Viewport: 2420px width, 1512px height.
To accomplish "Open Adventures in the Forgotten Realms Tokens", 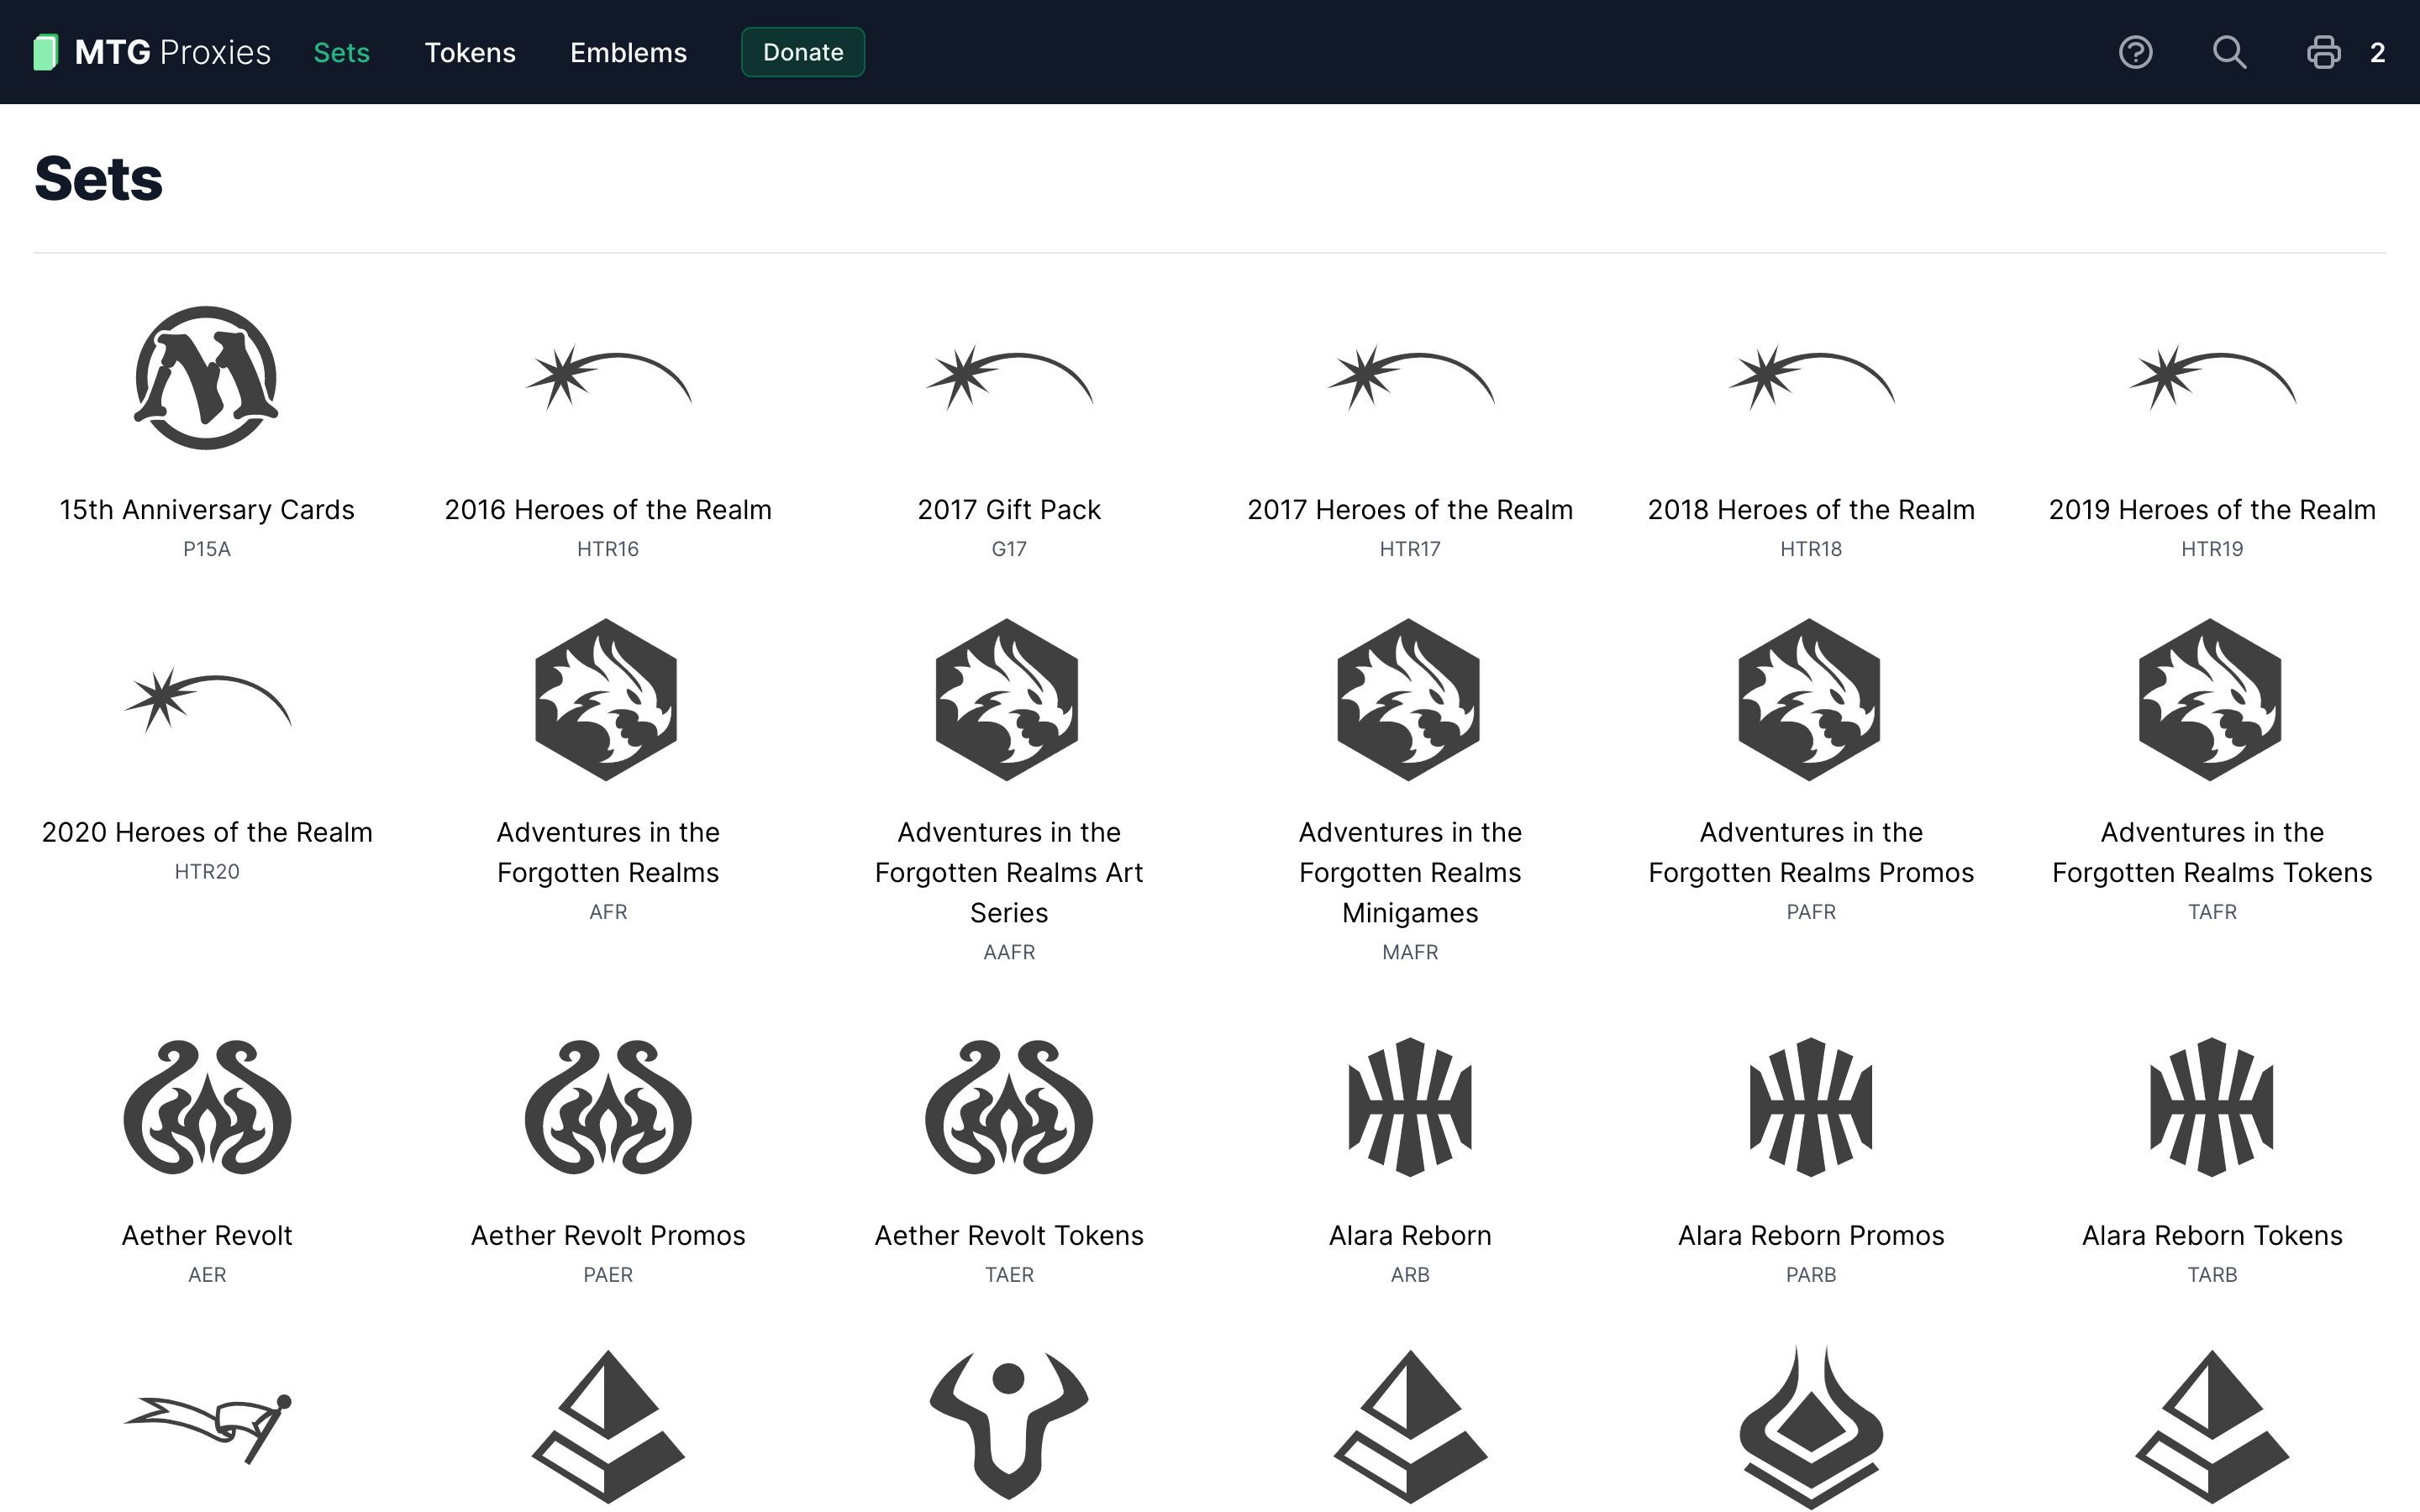I will pos(2212,852).
